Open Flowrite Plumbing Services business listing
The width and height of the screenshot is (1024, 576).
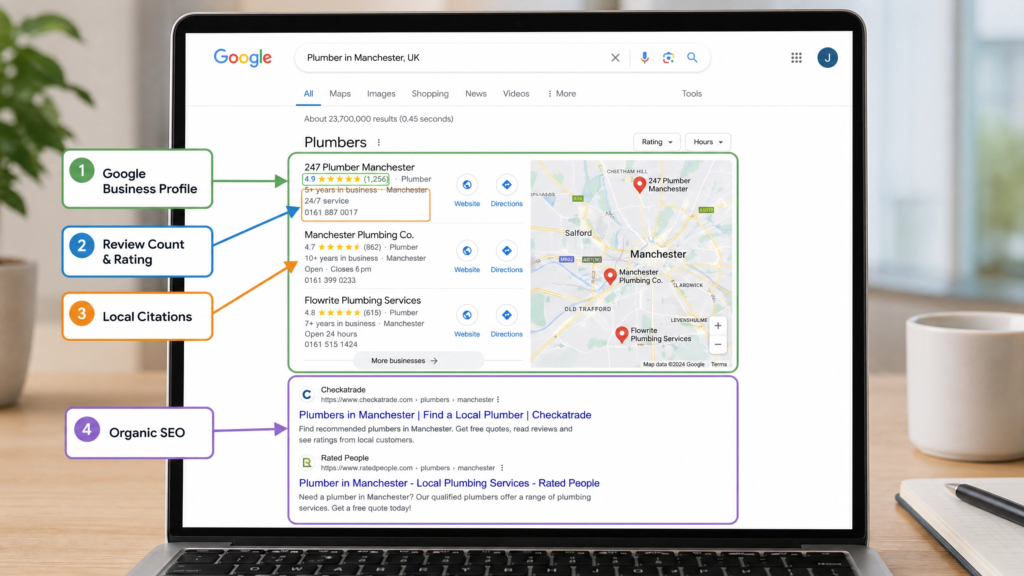coord(362,300)
